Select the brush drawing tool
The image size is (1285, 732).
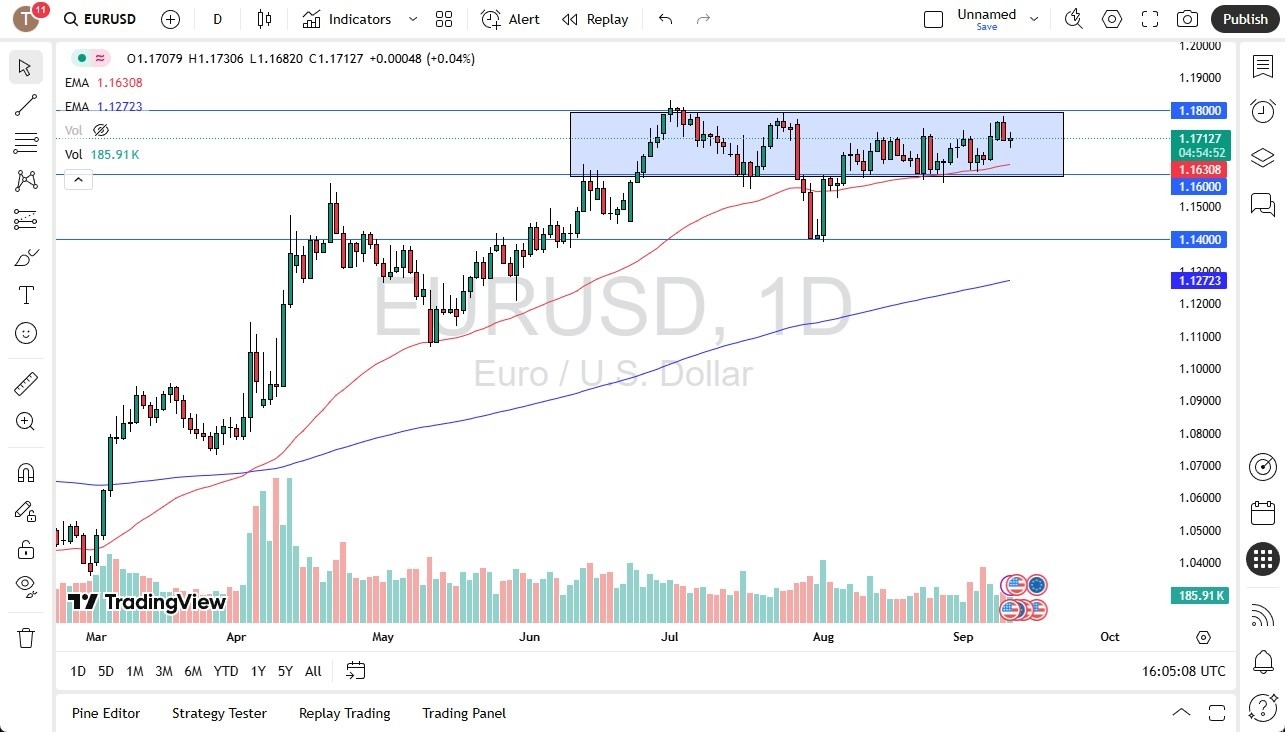click(x=25, y=256)
